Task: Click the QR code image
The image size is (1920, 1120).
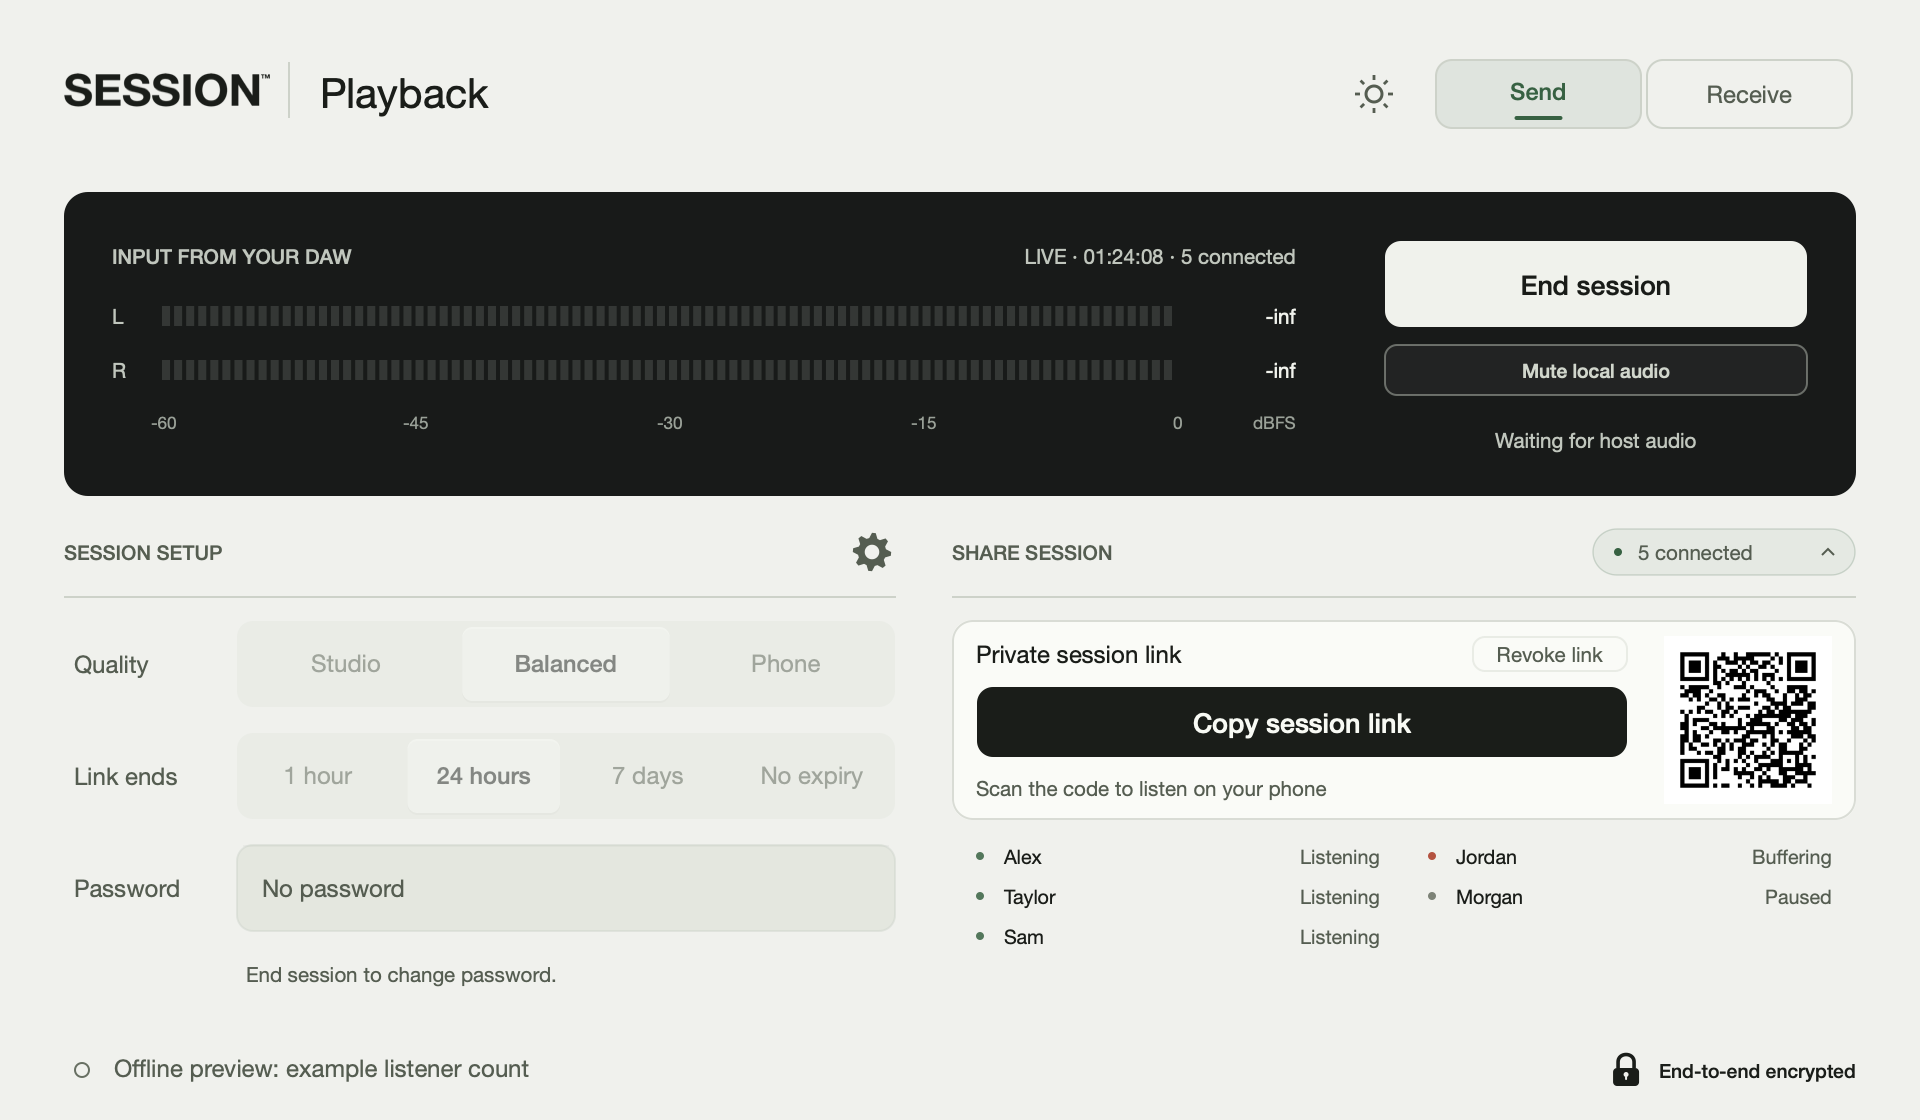Action: coord(1748,720)
